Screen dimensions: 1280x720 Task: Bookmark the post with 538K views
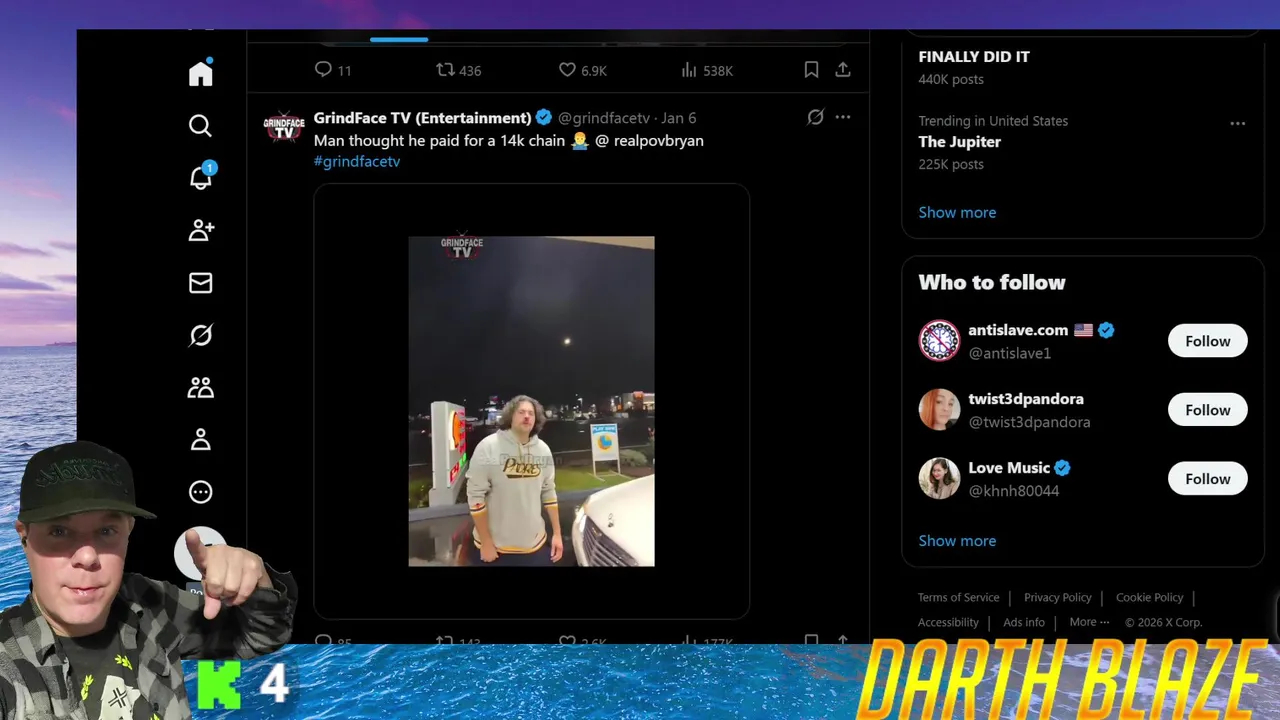tap(811, 70)
